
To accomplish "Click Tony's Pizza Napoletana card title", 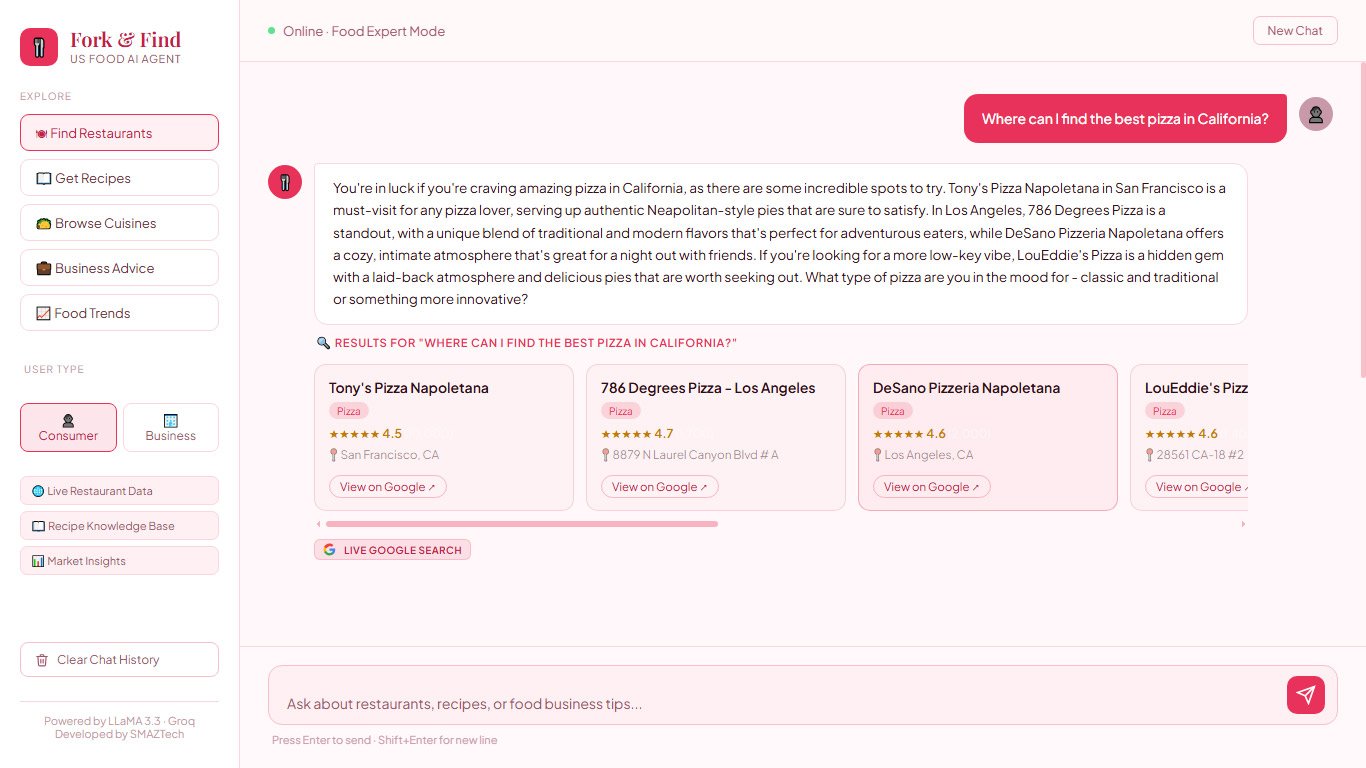I will 409,388.
